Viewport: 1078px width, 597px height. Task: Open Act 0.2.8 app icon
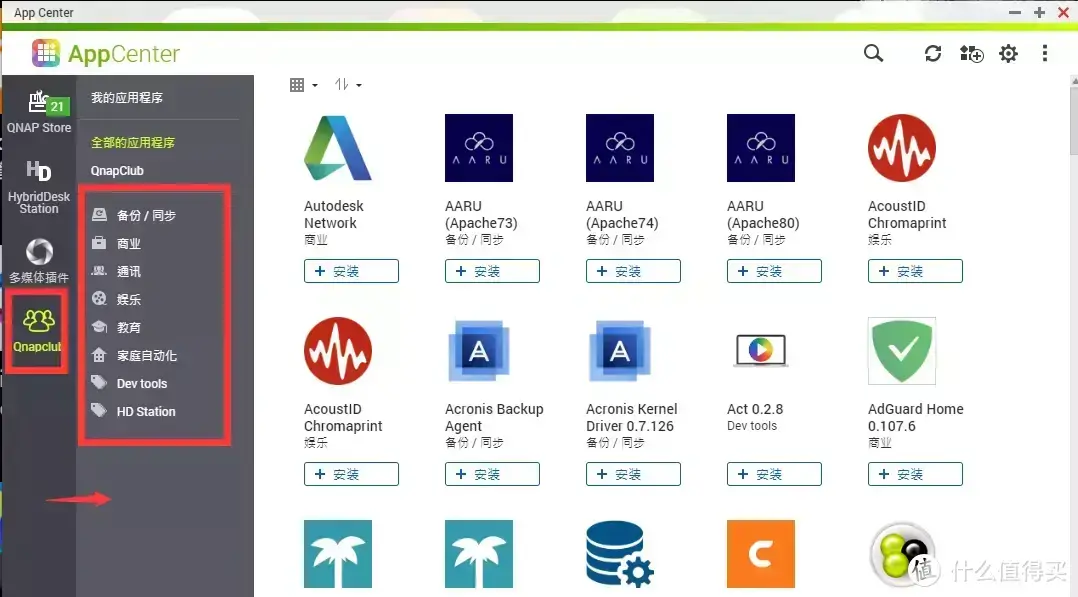point(760,351)
